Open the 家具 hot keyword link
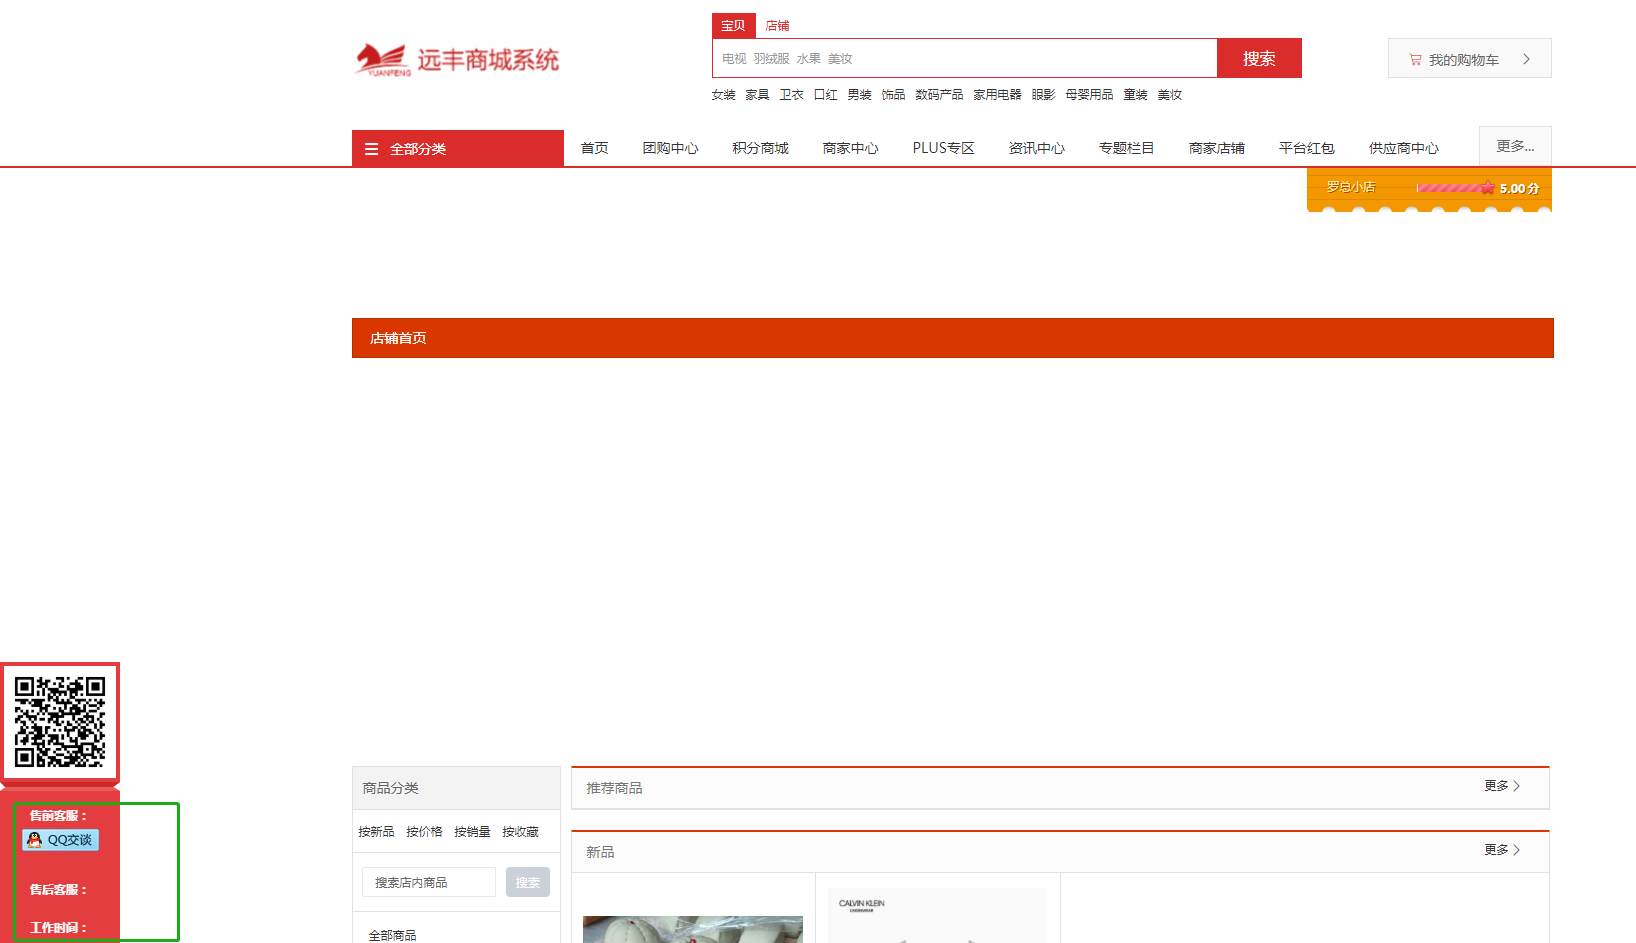This screenshot has width=1636, height=943. point(757,95)
